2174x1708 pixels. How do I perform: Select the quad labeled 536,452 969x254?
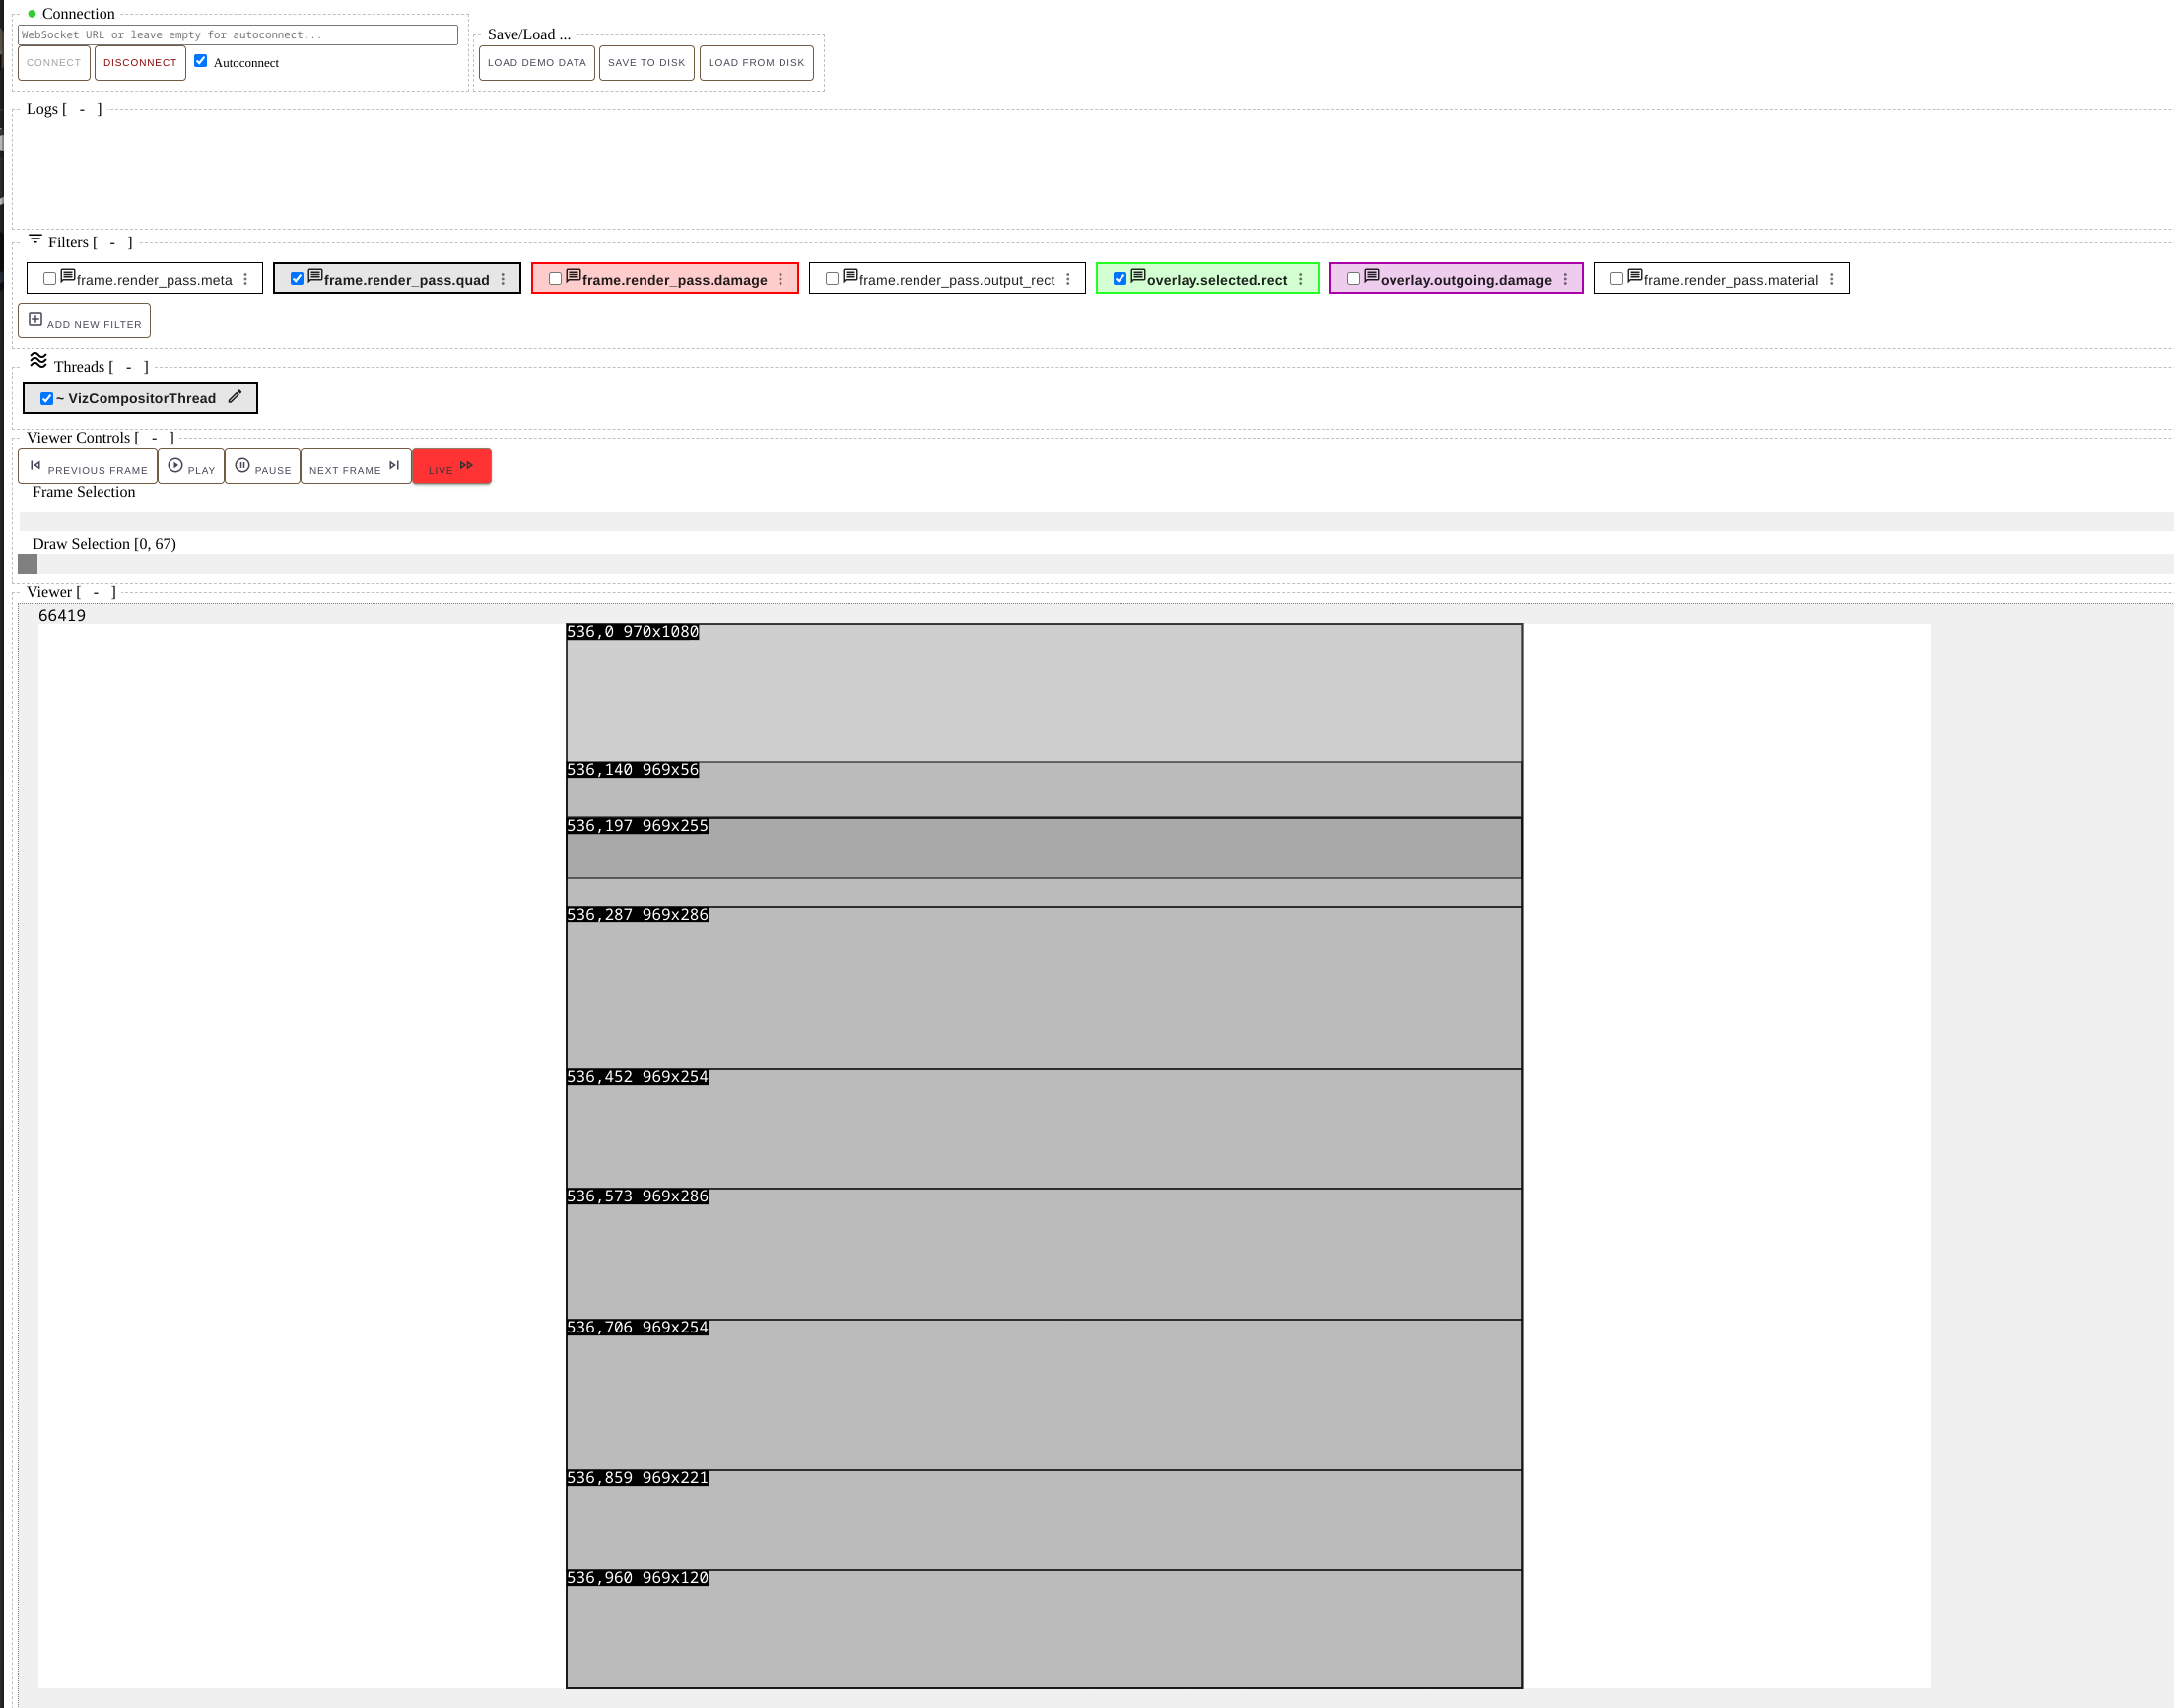[1044, 1129]
